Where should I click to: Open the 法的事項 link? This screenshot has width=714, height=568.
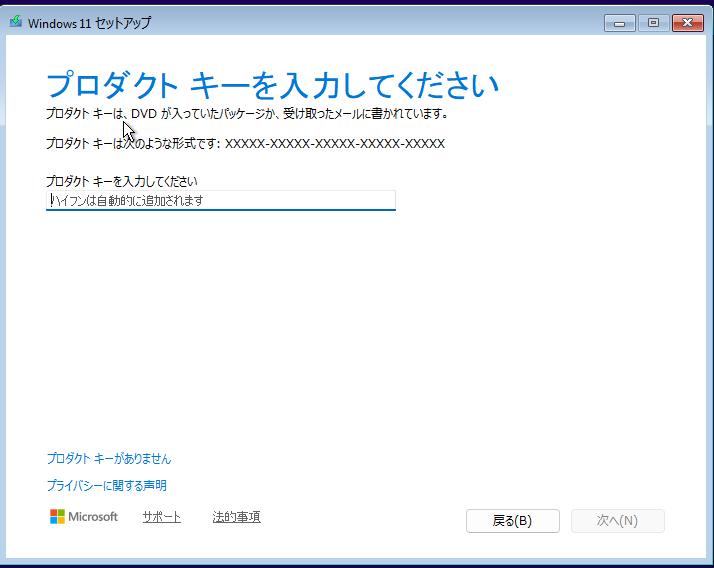click(x=236, y=517)
